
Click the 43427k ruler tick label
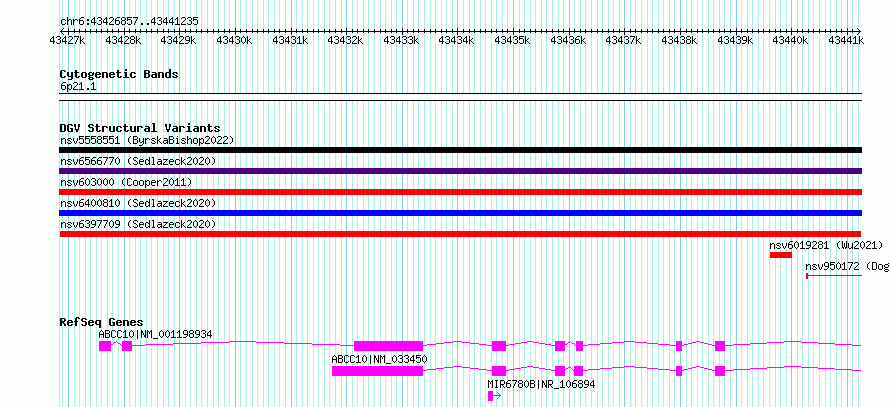click(68, 40)
